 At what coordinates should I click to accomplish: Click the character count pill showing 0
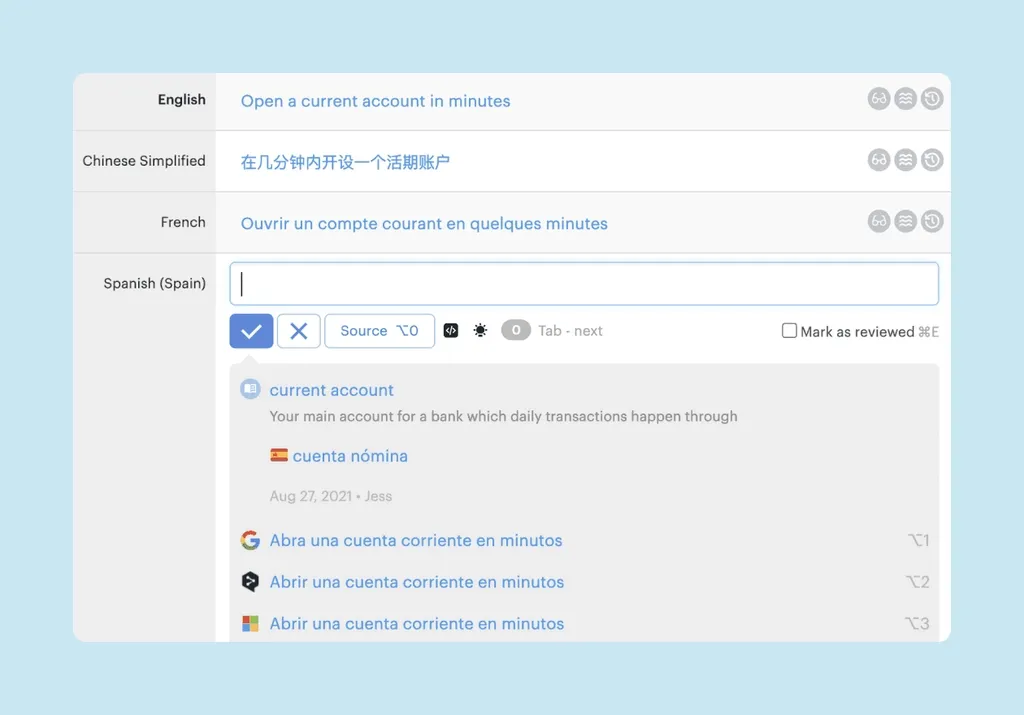(x=515, y=331)
